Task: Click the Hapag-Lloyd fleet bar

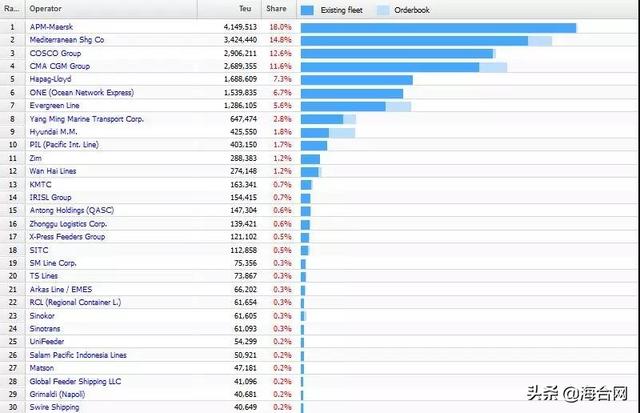Action: pyautogui.click(x=357, y=80)
